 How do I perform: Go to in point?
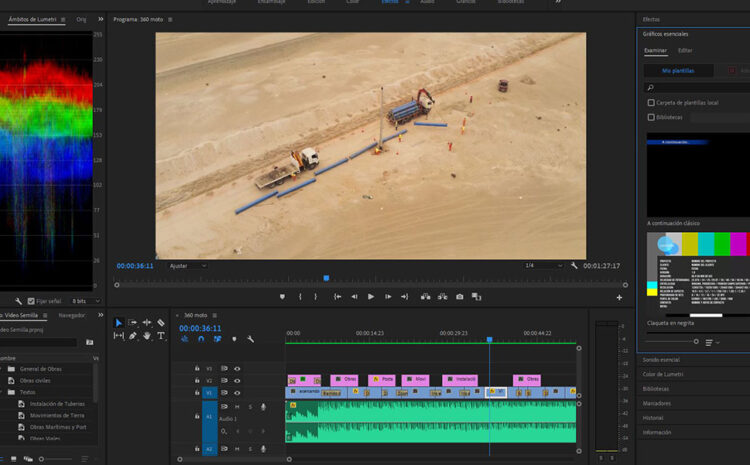pyautogui.click(x=337, y=297)
